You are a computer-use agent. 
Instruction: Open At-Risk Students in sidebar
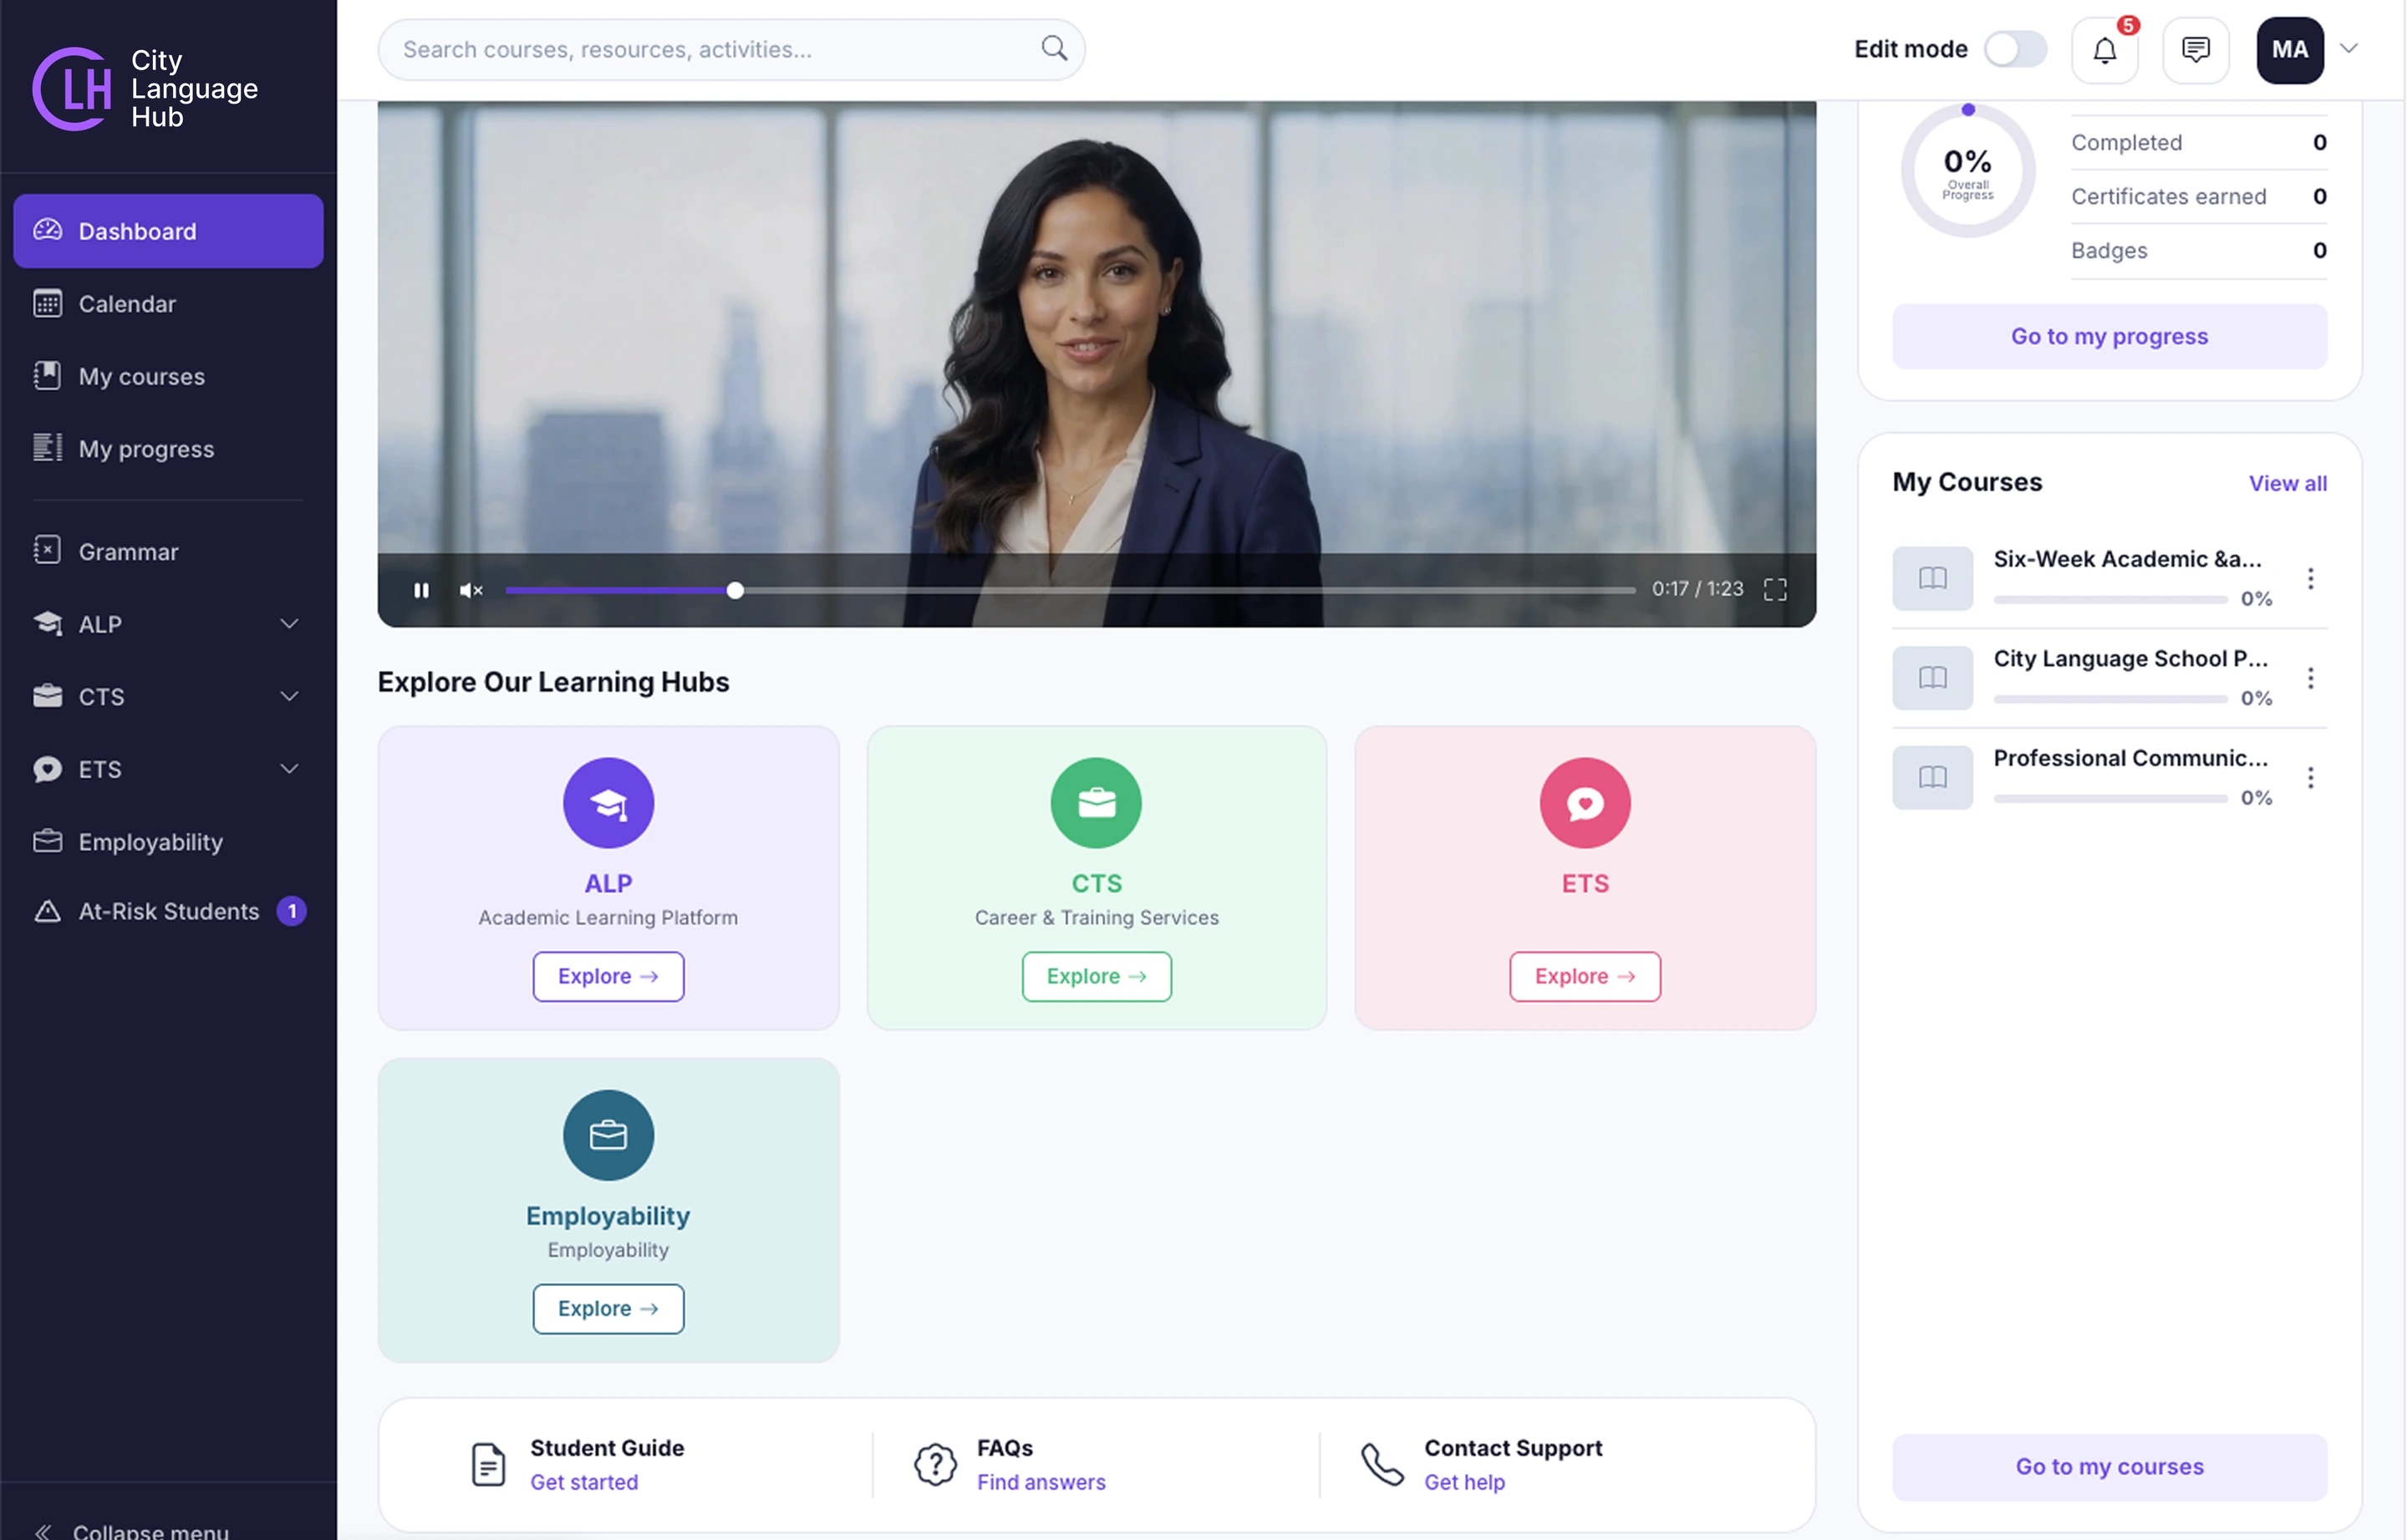pos(168,911)
